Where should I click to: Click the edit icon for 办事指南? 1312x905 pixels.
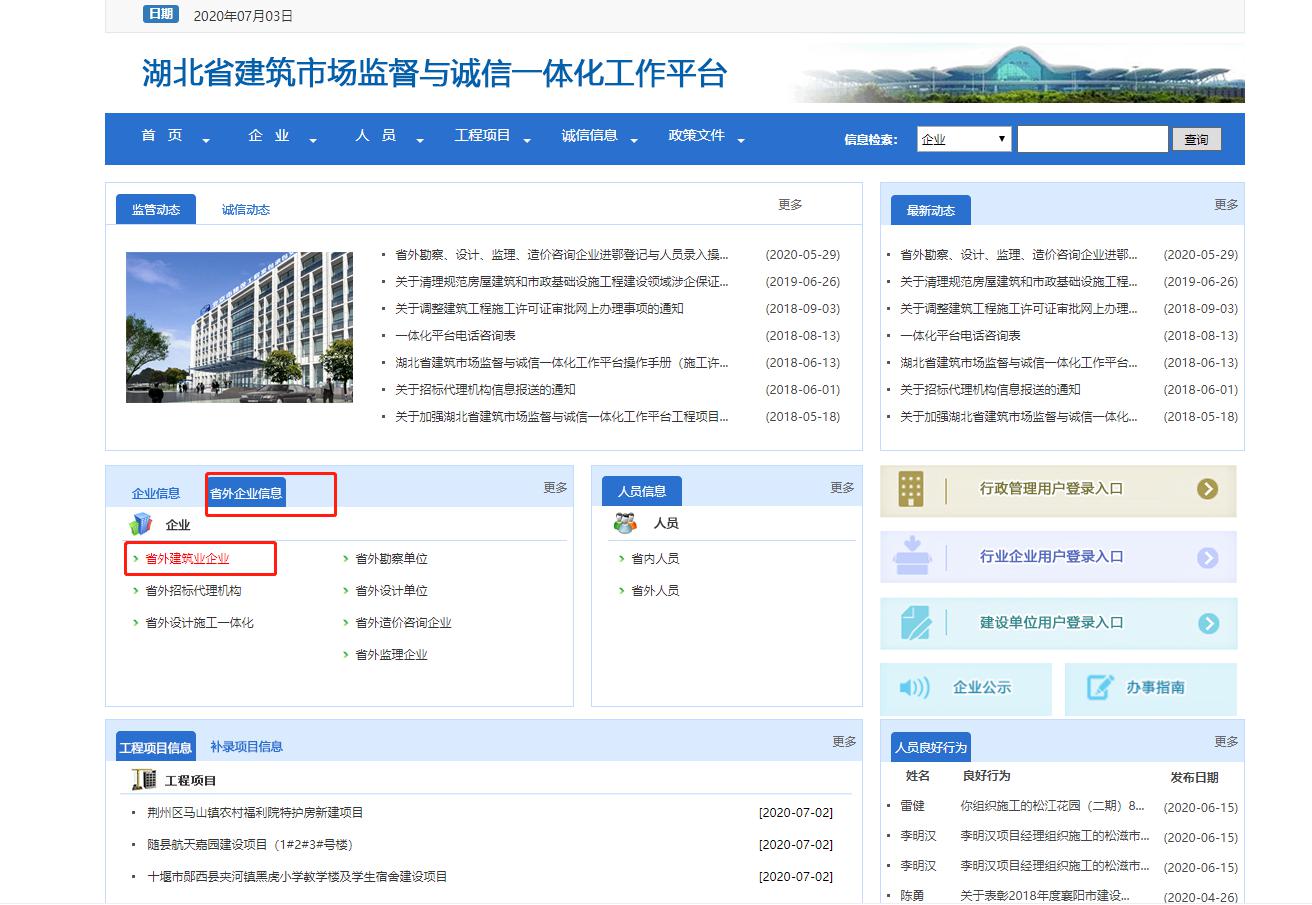pyautogui.click(x=1100, y=688)
